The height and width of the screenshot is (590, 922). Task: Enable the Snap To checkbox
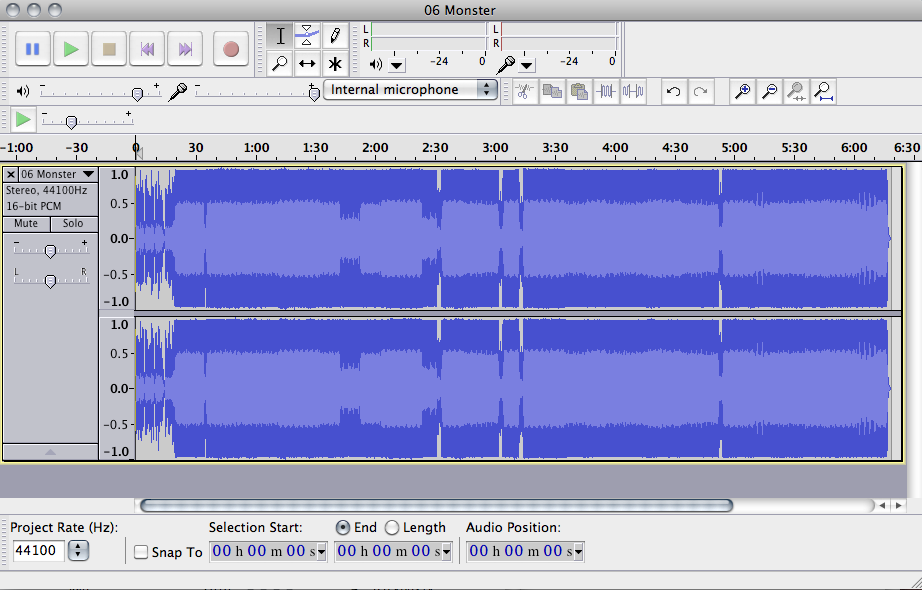pos(141,552)
